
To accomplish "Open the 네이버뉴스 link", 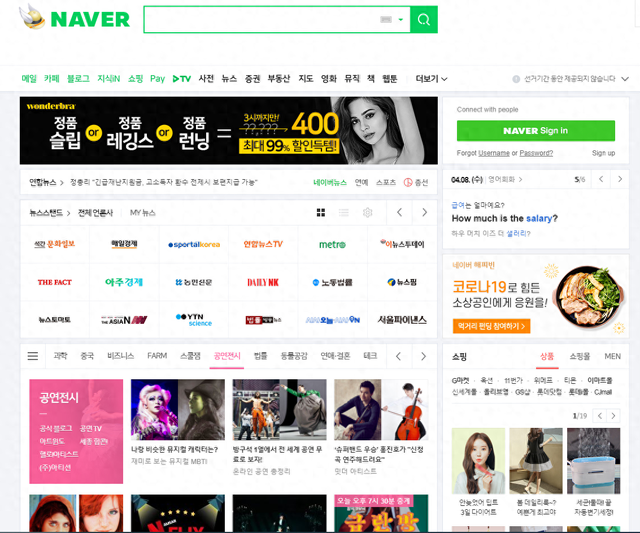I will 330,182.
